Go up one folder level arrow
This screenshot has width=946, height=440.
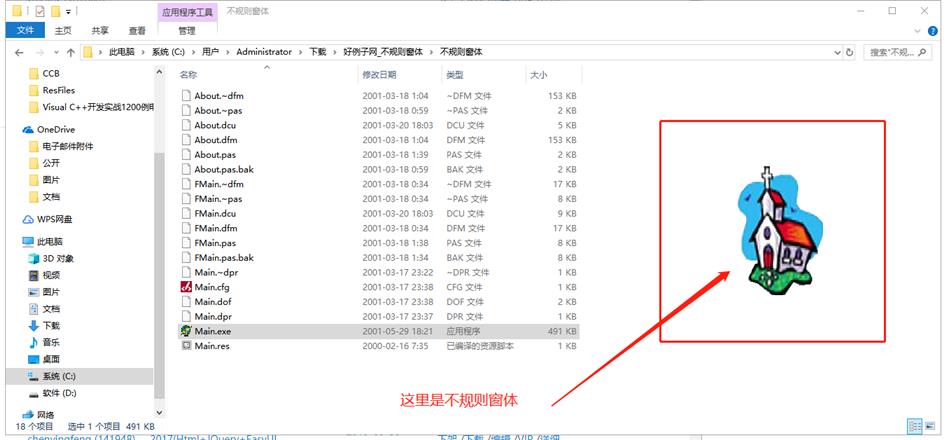click(x=69, y=52)
